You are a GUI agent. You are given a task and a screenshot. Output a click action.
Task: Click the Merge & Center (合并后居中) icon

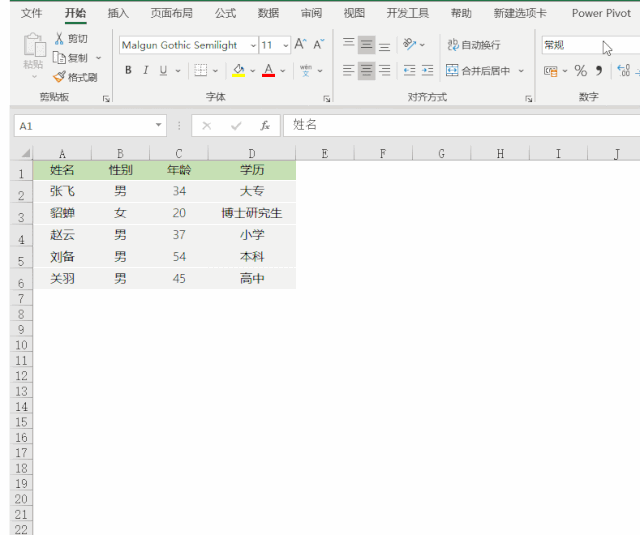click(x=452, y=70)
